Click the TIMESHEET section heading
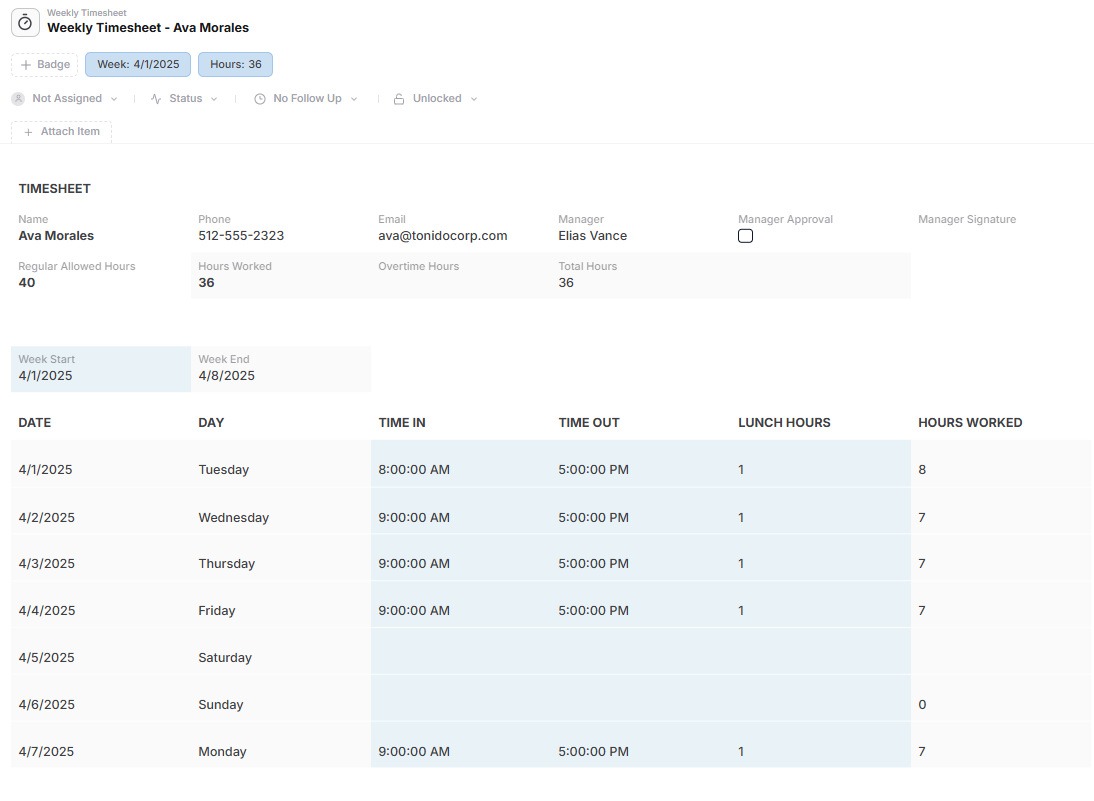1094x801 pixels. pyautogui.click(x=54, y=189)
